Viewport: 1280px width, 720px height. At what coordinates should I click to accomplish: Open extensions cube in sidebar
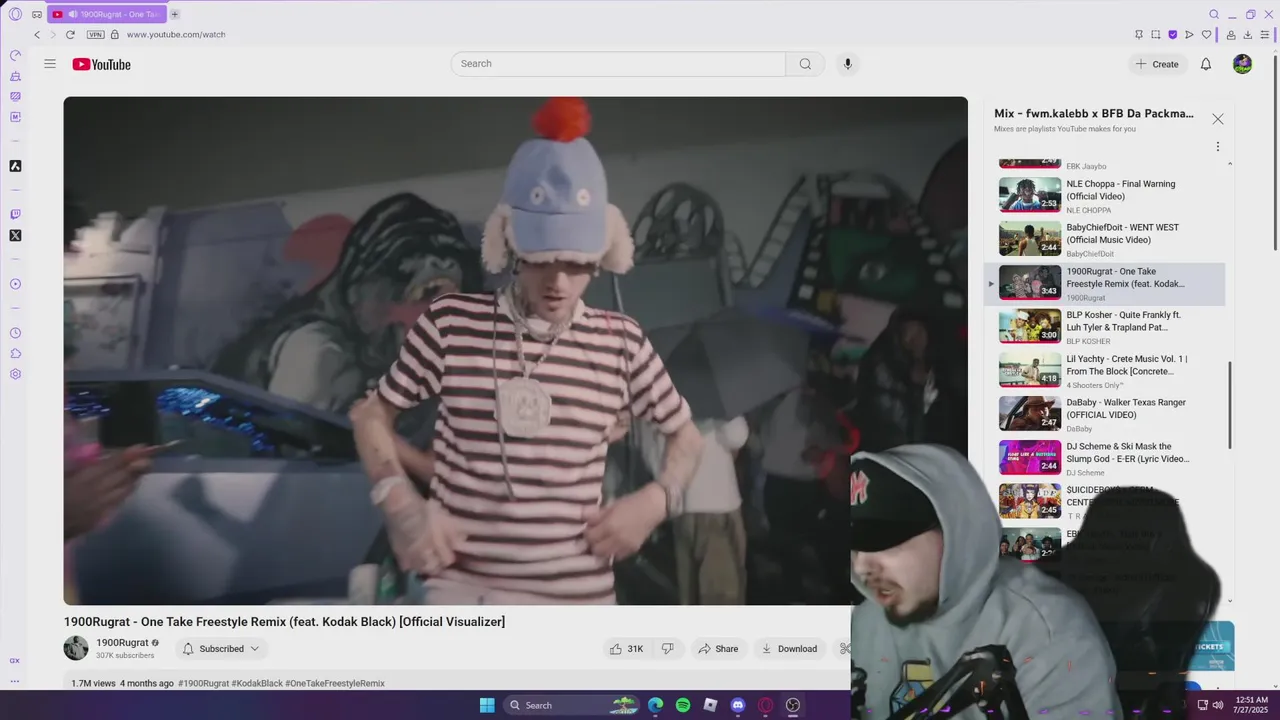pos(15,353)
